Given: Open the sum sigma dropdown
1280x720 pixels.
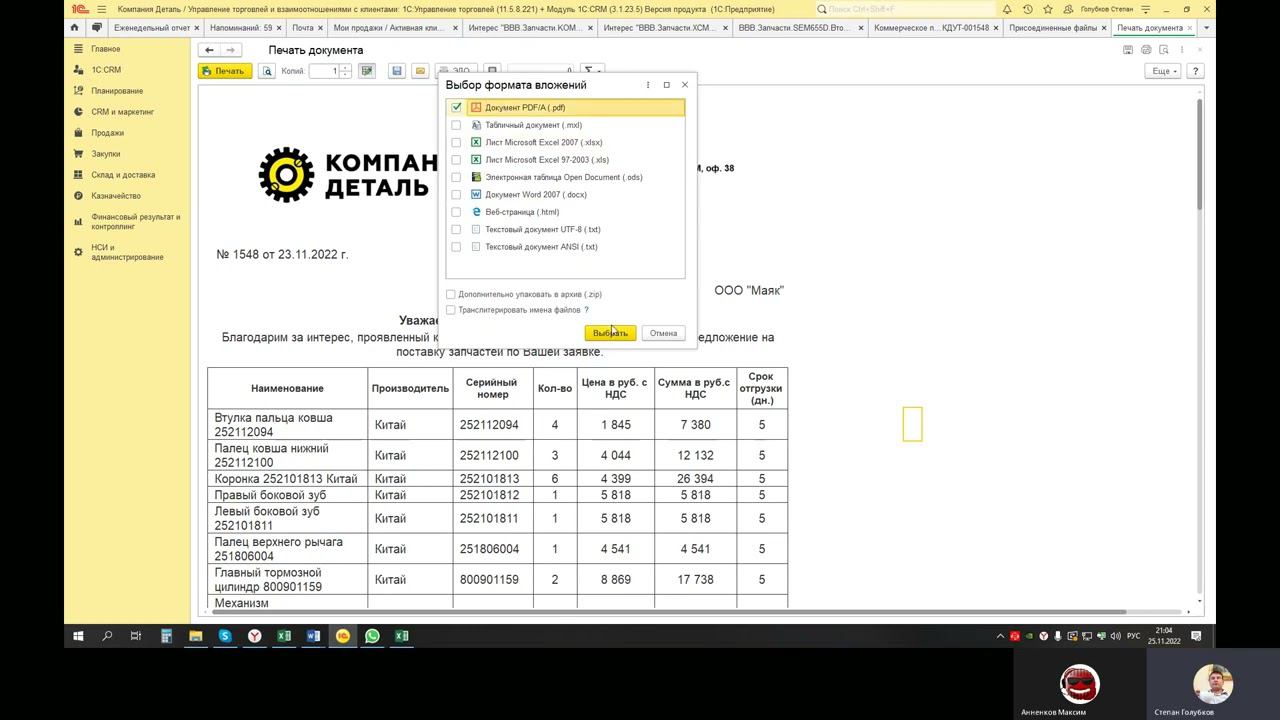Looking at the screenshot, I should 592,71.
